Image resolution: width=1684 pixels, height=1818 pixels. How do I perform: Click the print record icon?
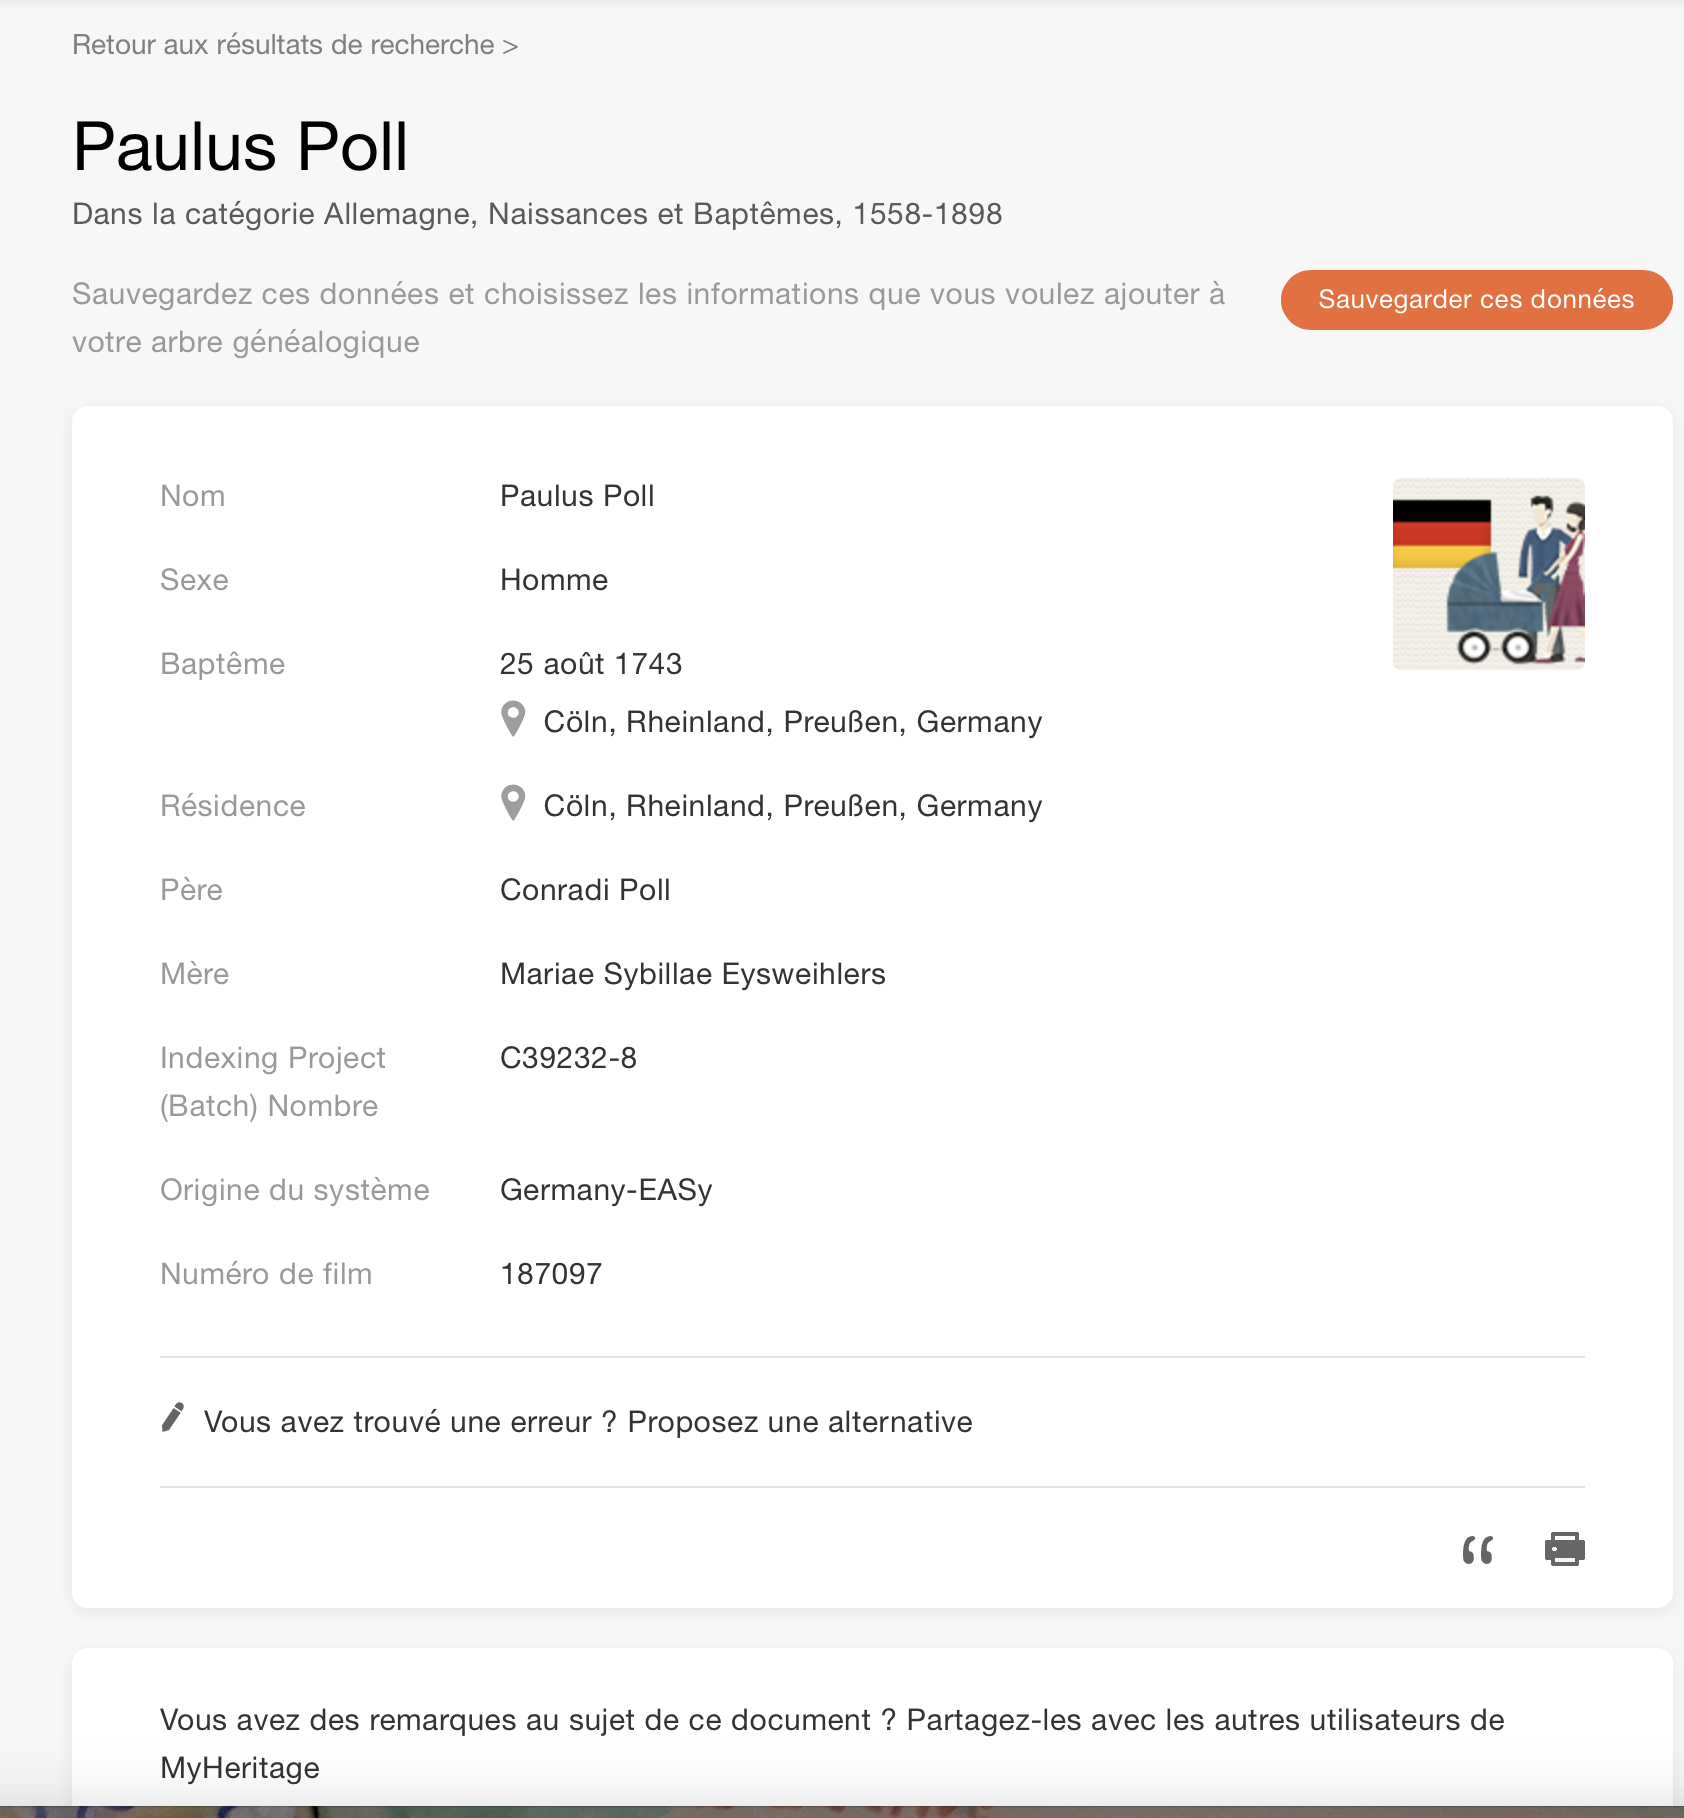point(1564,1549)
